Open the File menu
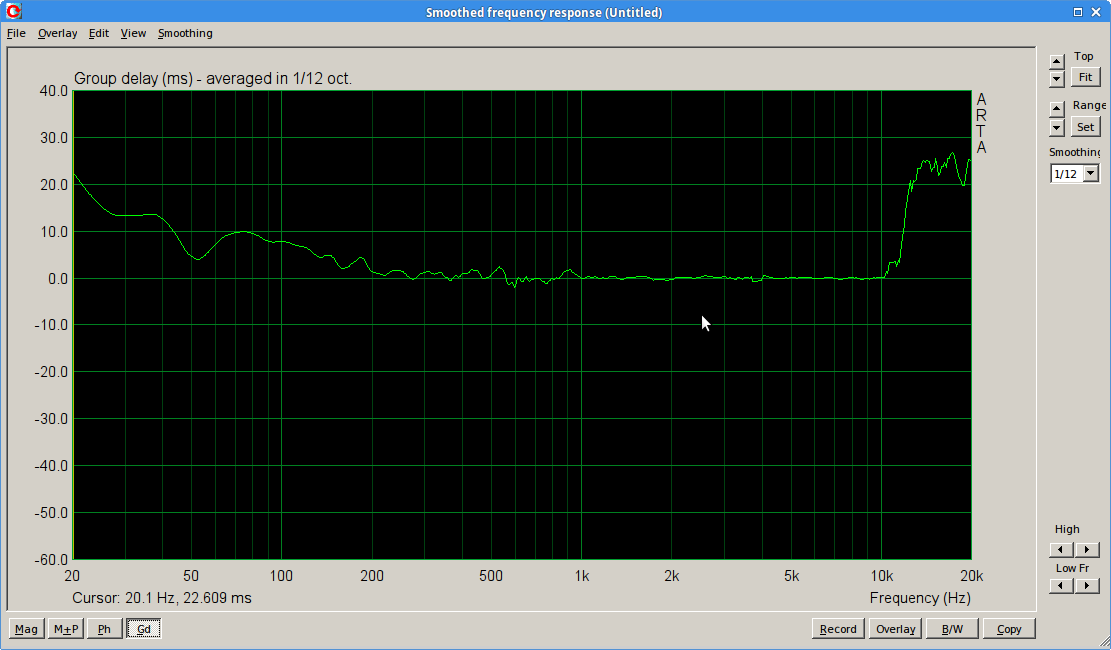The image size is (1111, 650). tap(16, 33)
